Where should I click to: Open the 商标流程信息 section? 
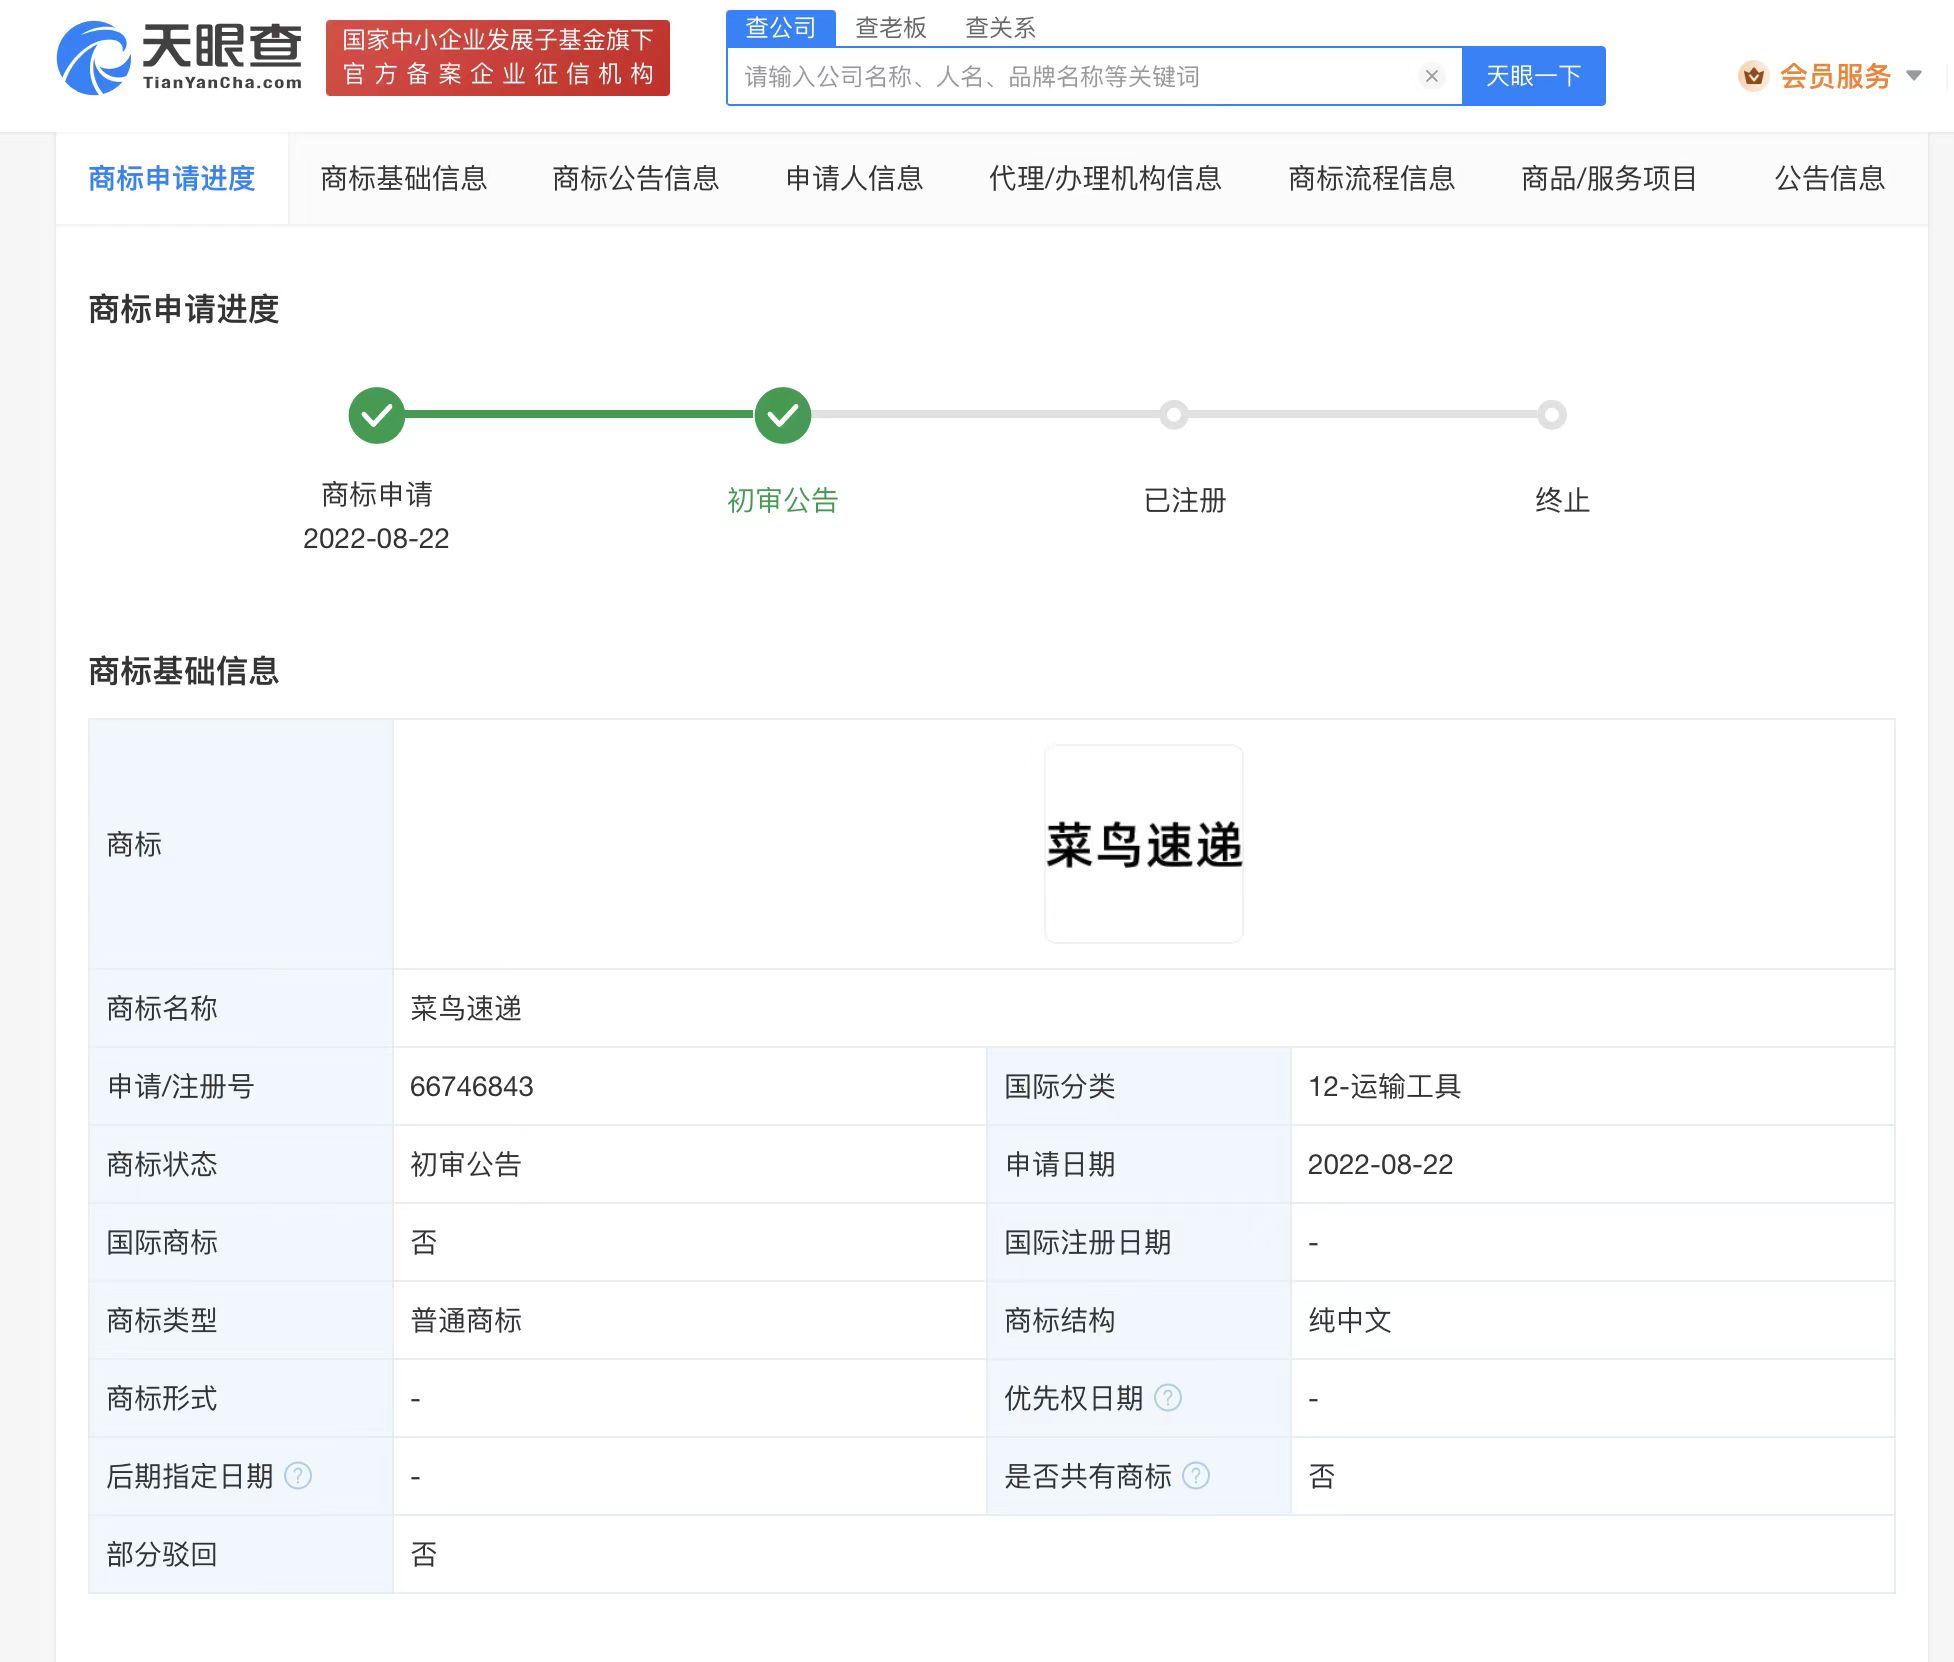tap(1372, 180)
